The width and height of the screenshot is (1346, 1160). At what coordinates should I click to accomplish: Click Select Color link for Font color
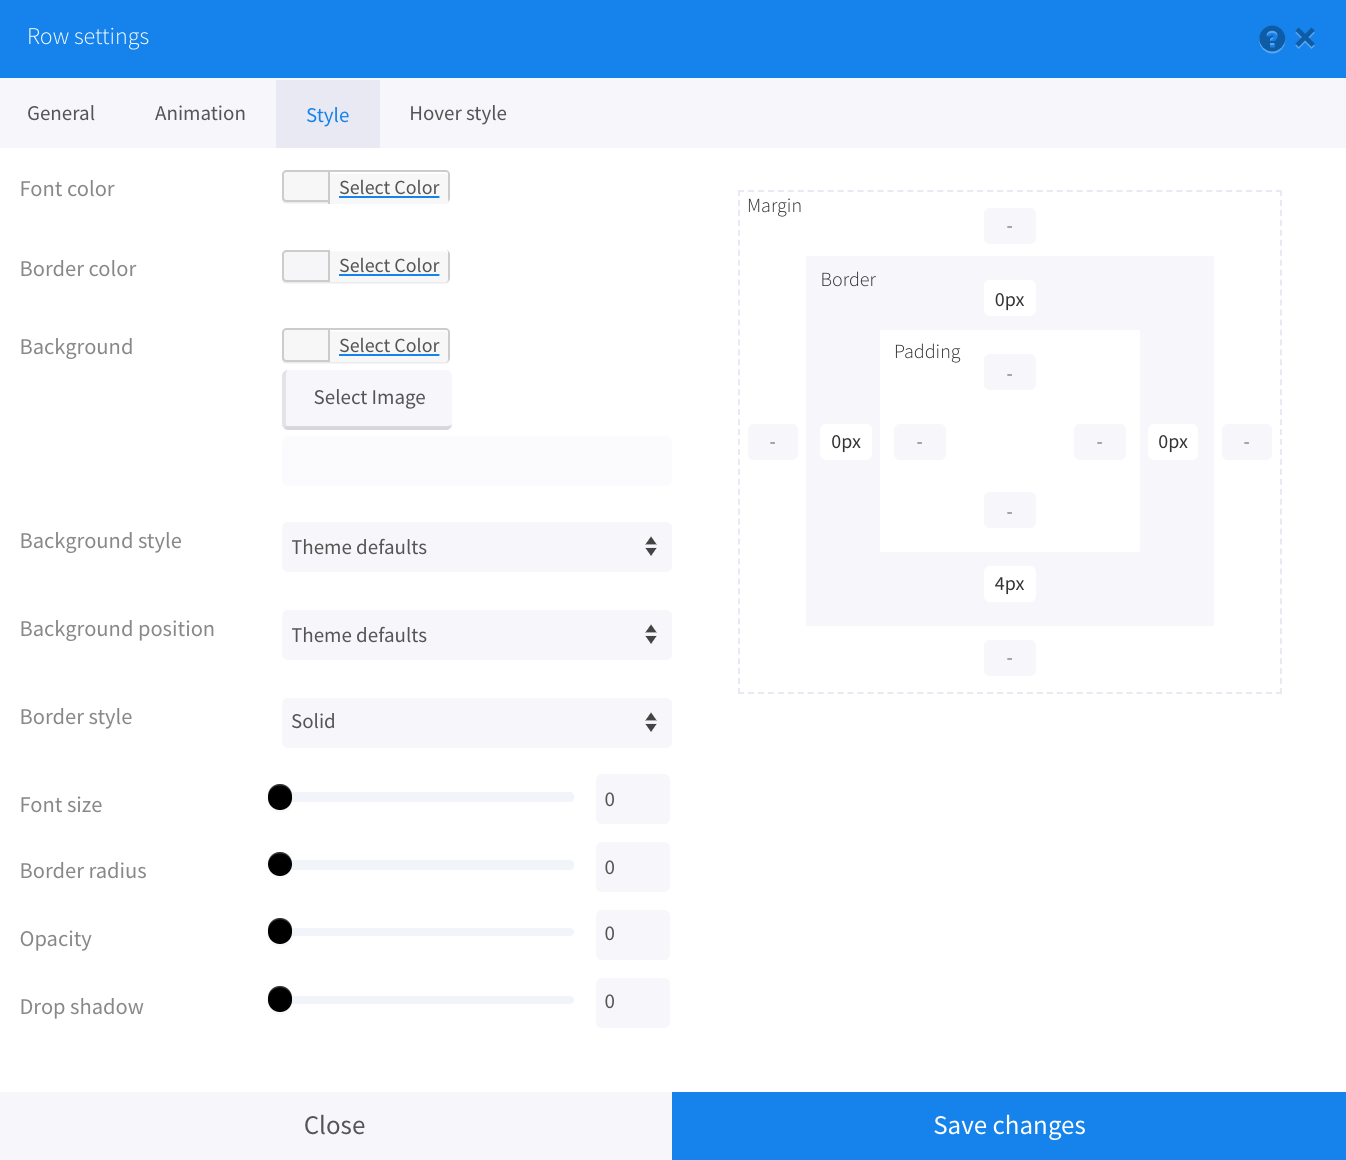(389, 188)
